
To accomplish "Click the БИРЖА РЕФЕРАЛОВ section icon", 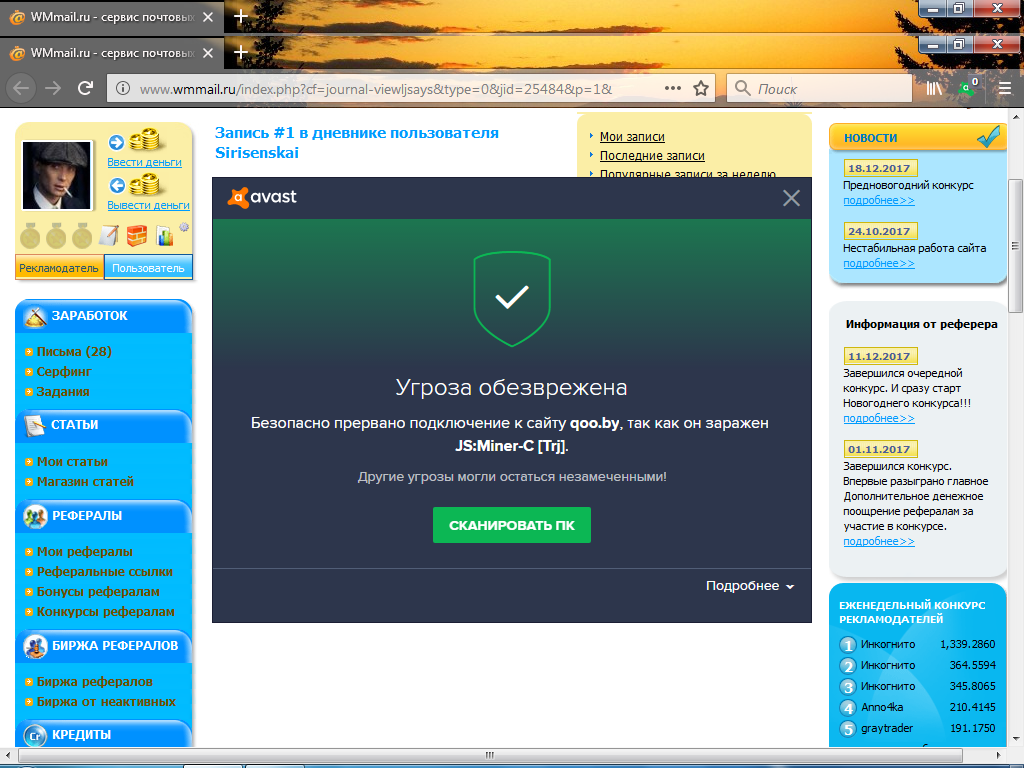I will coord(35,646).
